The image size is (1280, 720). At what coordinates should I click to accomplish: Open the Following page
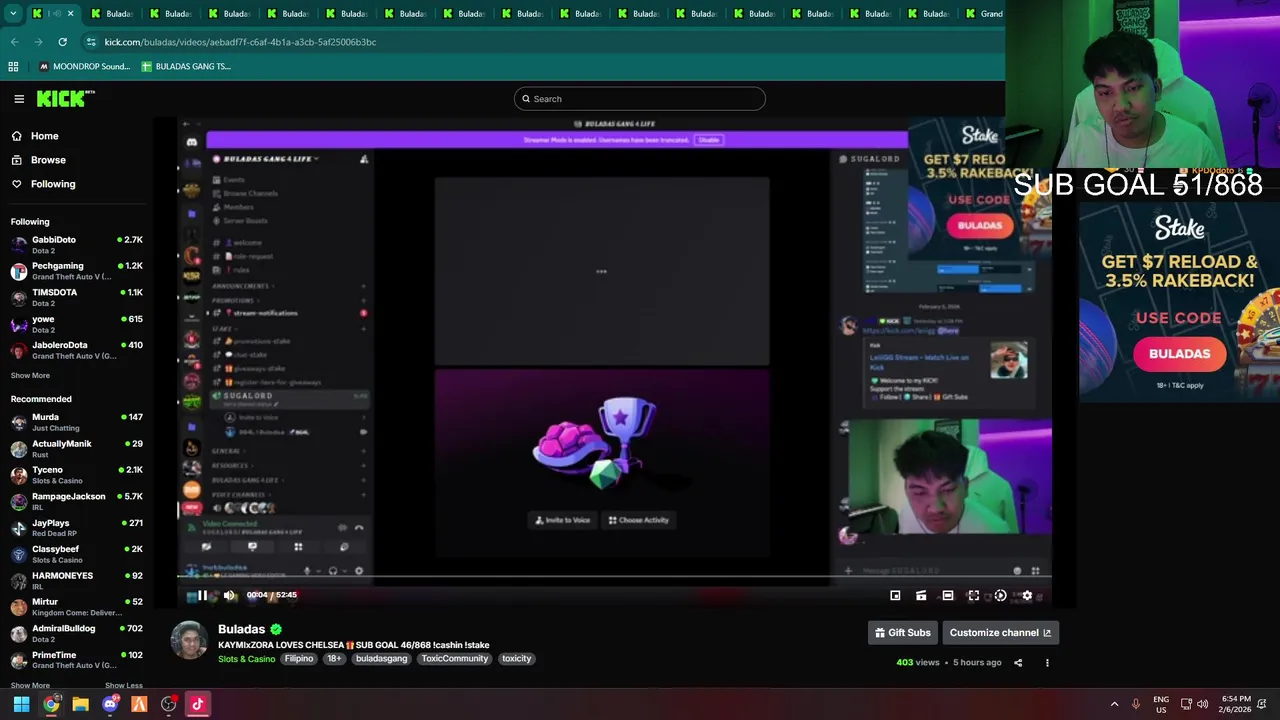coord(52,184)
